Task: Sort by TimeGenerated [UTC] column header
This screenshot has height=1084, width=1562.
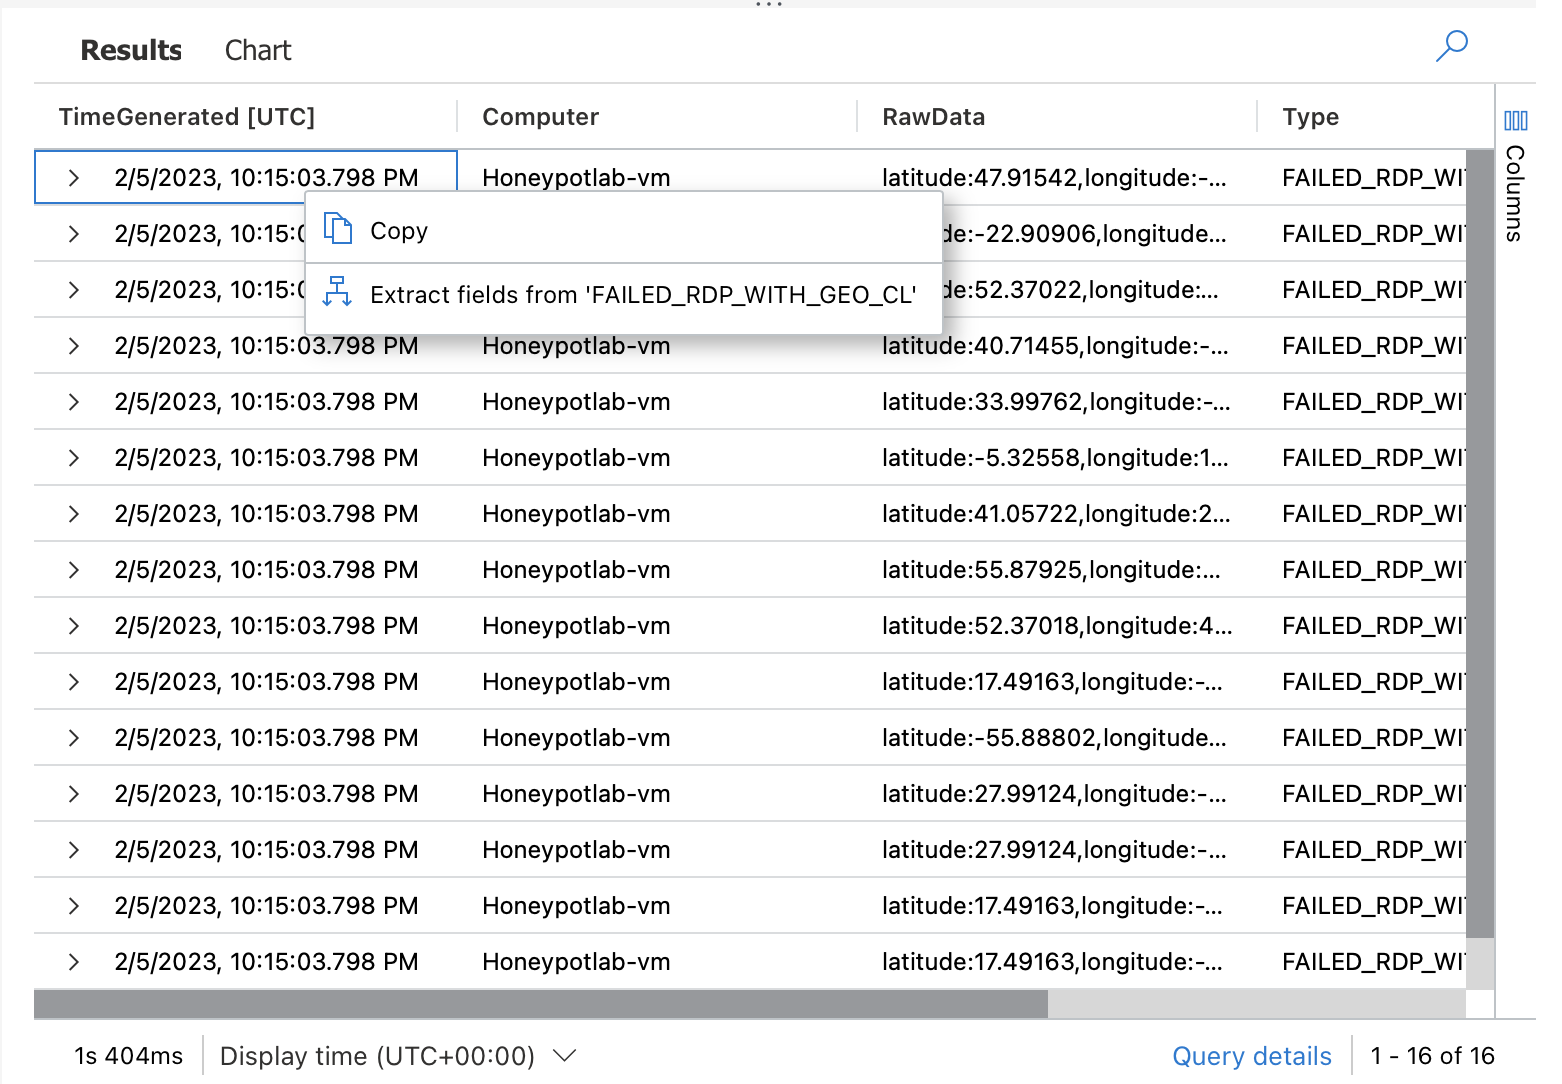Action: pyautogui.click(x=187, y=117)
